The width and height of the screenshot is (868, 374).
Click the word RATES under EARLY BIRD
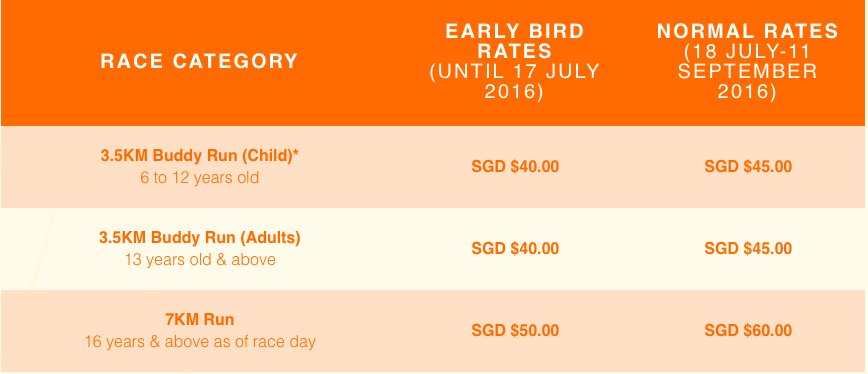[515, 51]
